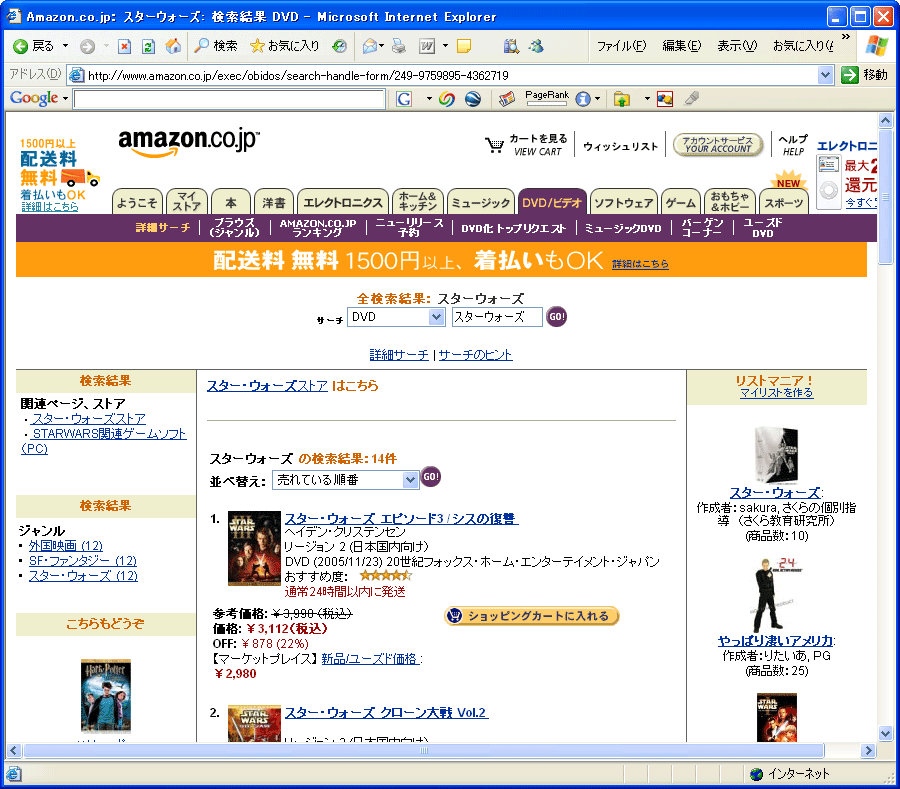Click the Google toolbar search input field

(229, 99)
